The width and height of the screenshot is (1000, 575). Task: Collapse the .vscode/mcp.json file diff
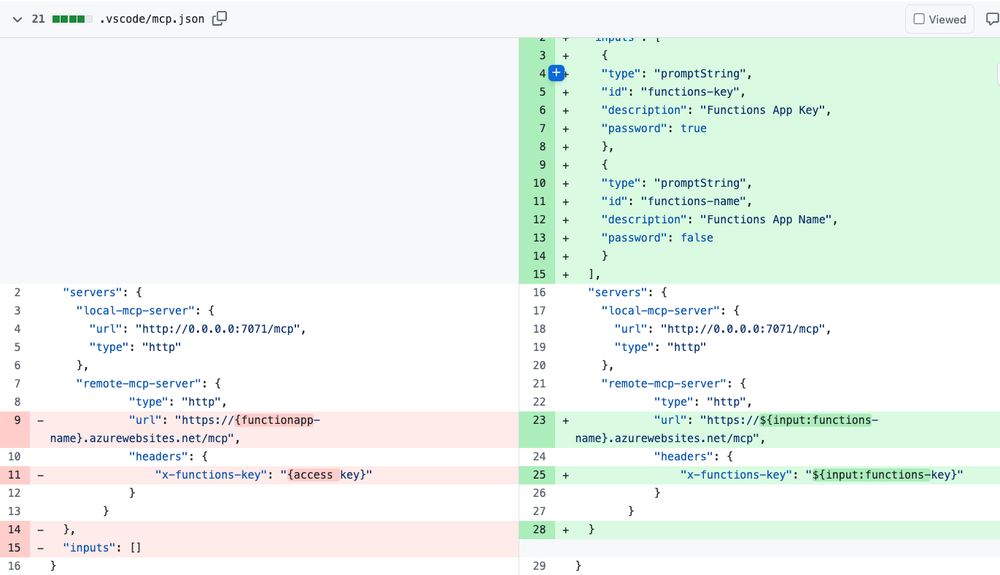(x=17, y=19)
